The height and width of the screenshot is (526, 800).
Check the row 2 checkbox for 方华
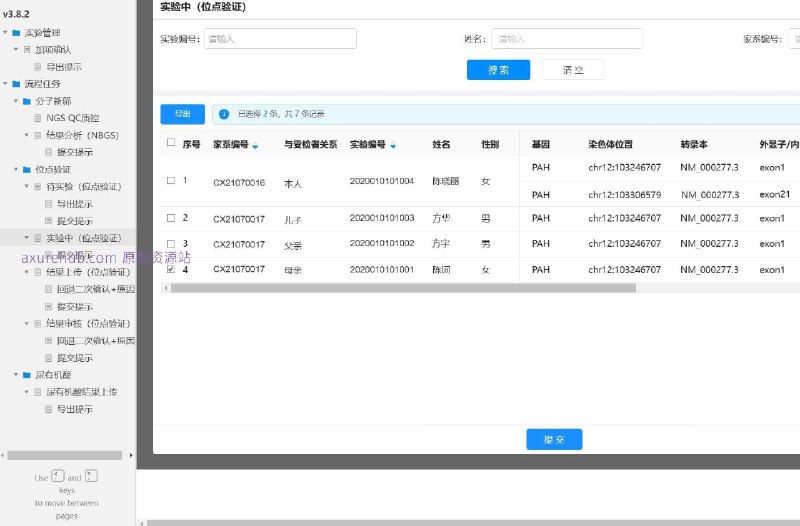click(x=171, y=218)
